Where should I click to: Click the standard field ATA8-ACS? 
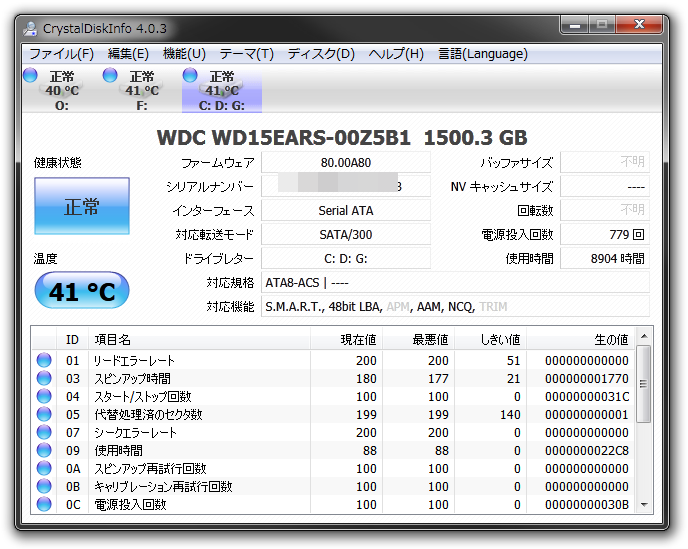coord(455,283)
